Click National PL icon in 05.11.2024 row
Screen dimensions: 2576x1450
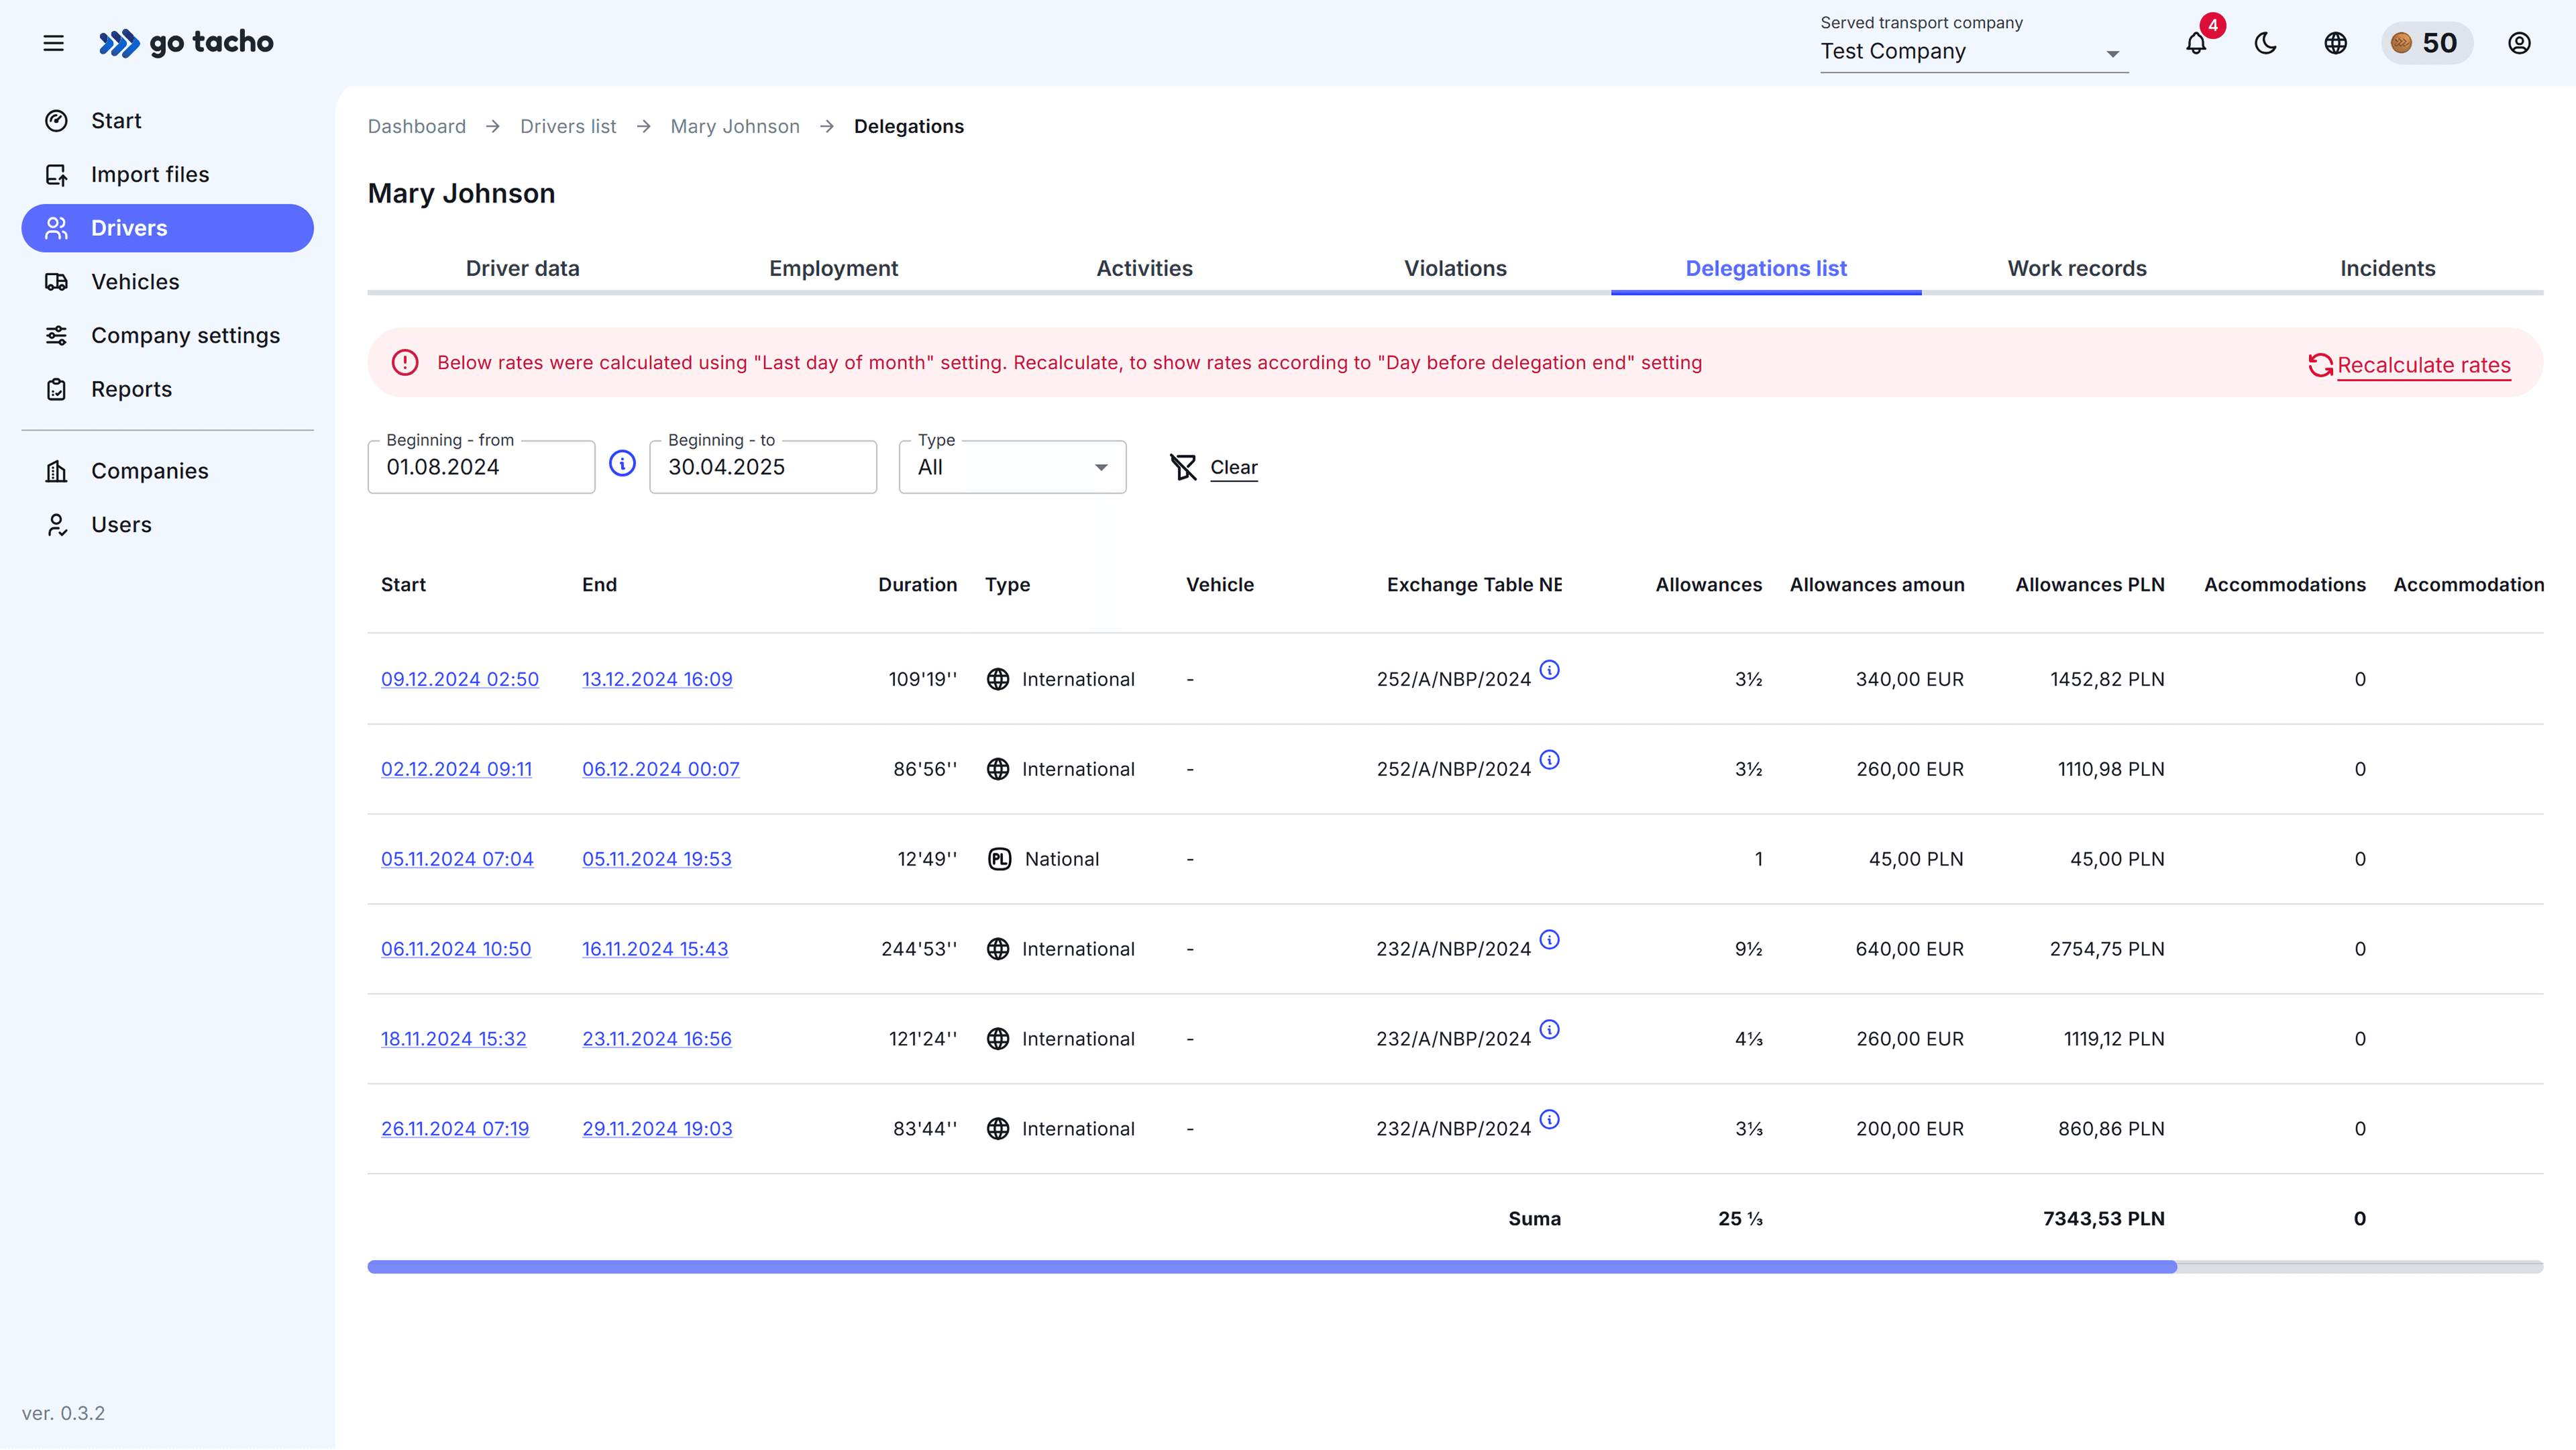coord(999,860)
